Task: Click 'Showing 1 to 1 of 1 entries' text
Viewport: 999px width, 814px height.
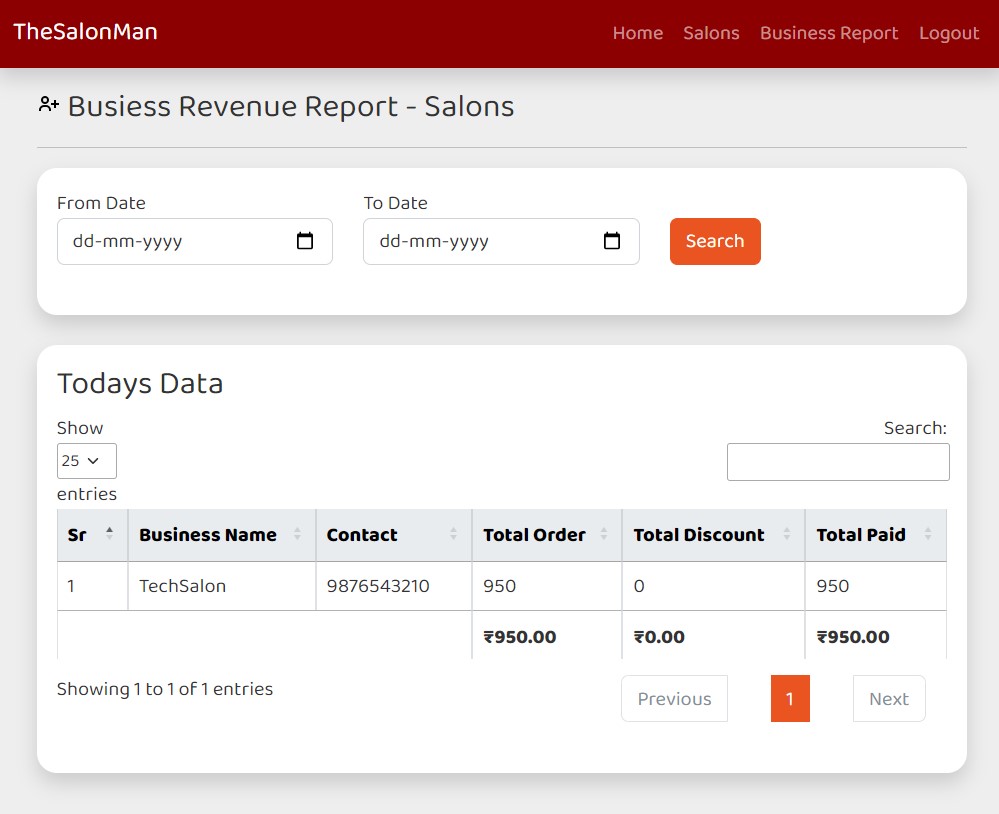Action: coord(165,689)
